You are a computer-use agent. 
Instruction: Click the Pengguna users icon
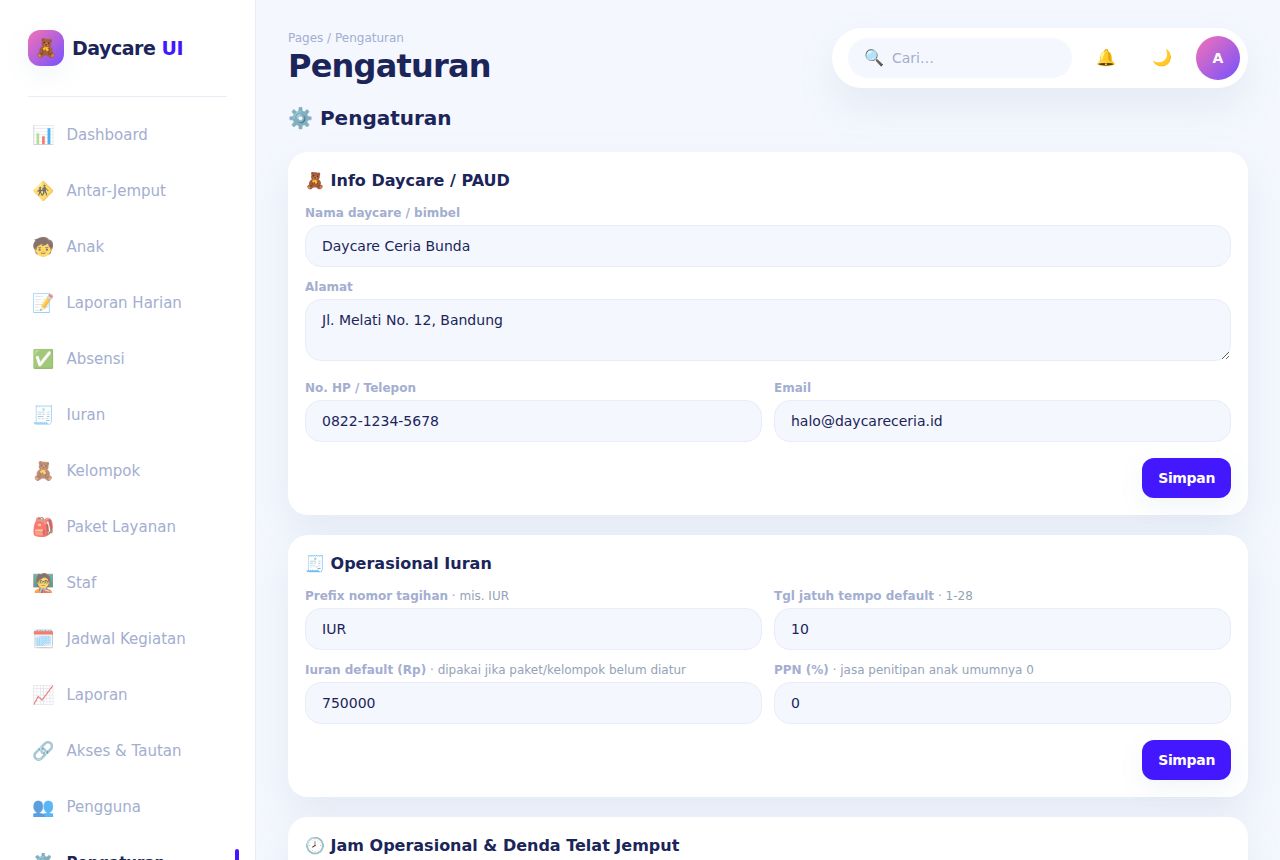pyautogui.click(x=43, y=807)
